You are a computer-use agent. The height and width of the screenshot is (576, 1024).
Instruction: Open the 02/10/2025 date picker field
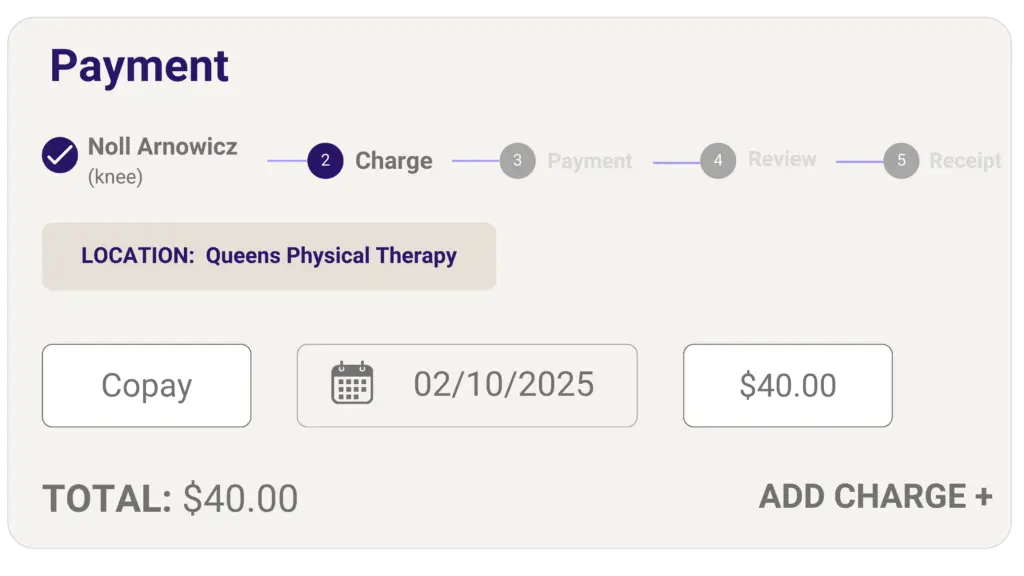coord(467,386)
